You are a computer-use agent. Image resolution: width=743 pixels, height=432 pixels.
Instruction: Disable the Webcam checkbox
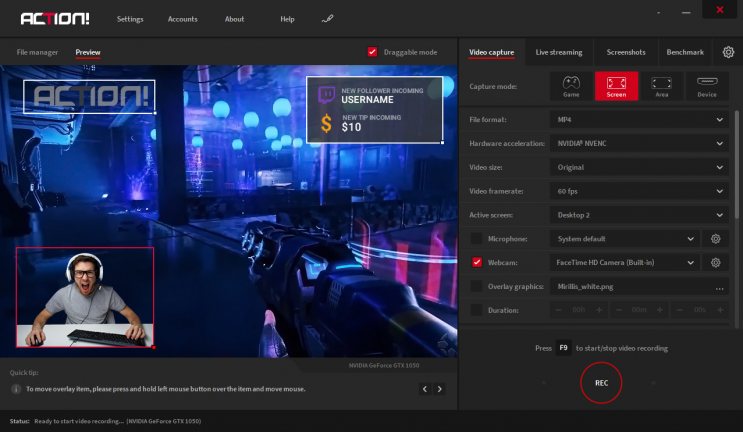477,262
